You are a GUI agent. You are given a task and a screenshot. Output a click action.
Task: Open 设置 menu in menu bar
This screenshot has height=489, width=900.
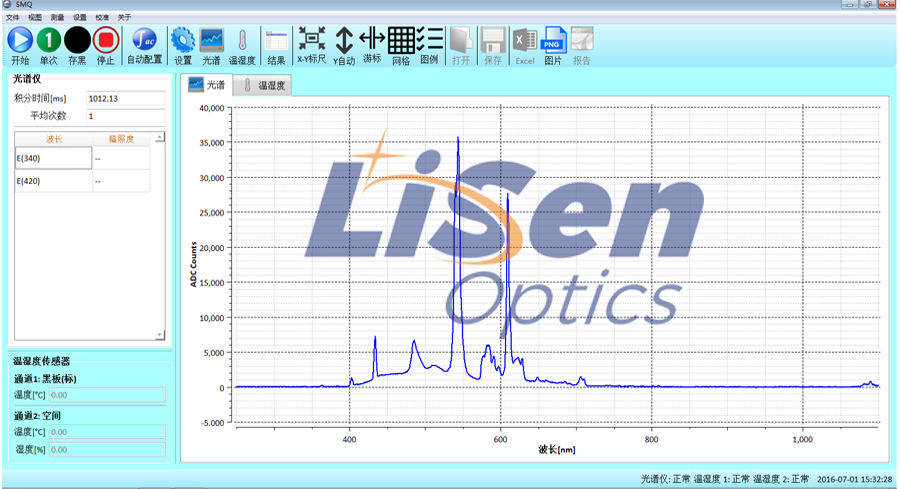pos(80,17)
